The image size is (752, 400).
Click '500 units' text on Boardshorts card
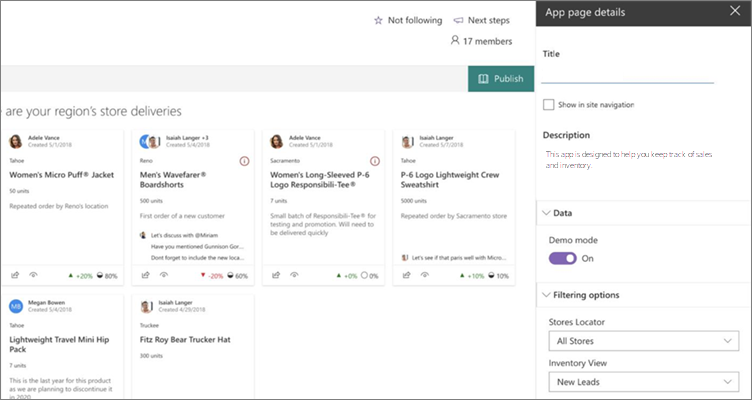click(151, 200)
